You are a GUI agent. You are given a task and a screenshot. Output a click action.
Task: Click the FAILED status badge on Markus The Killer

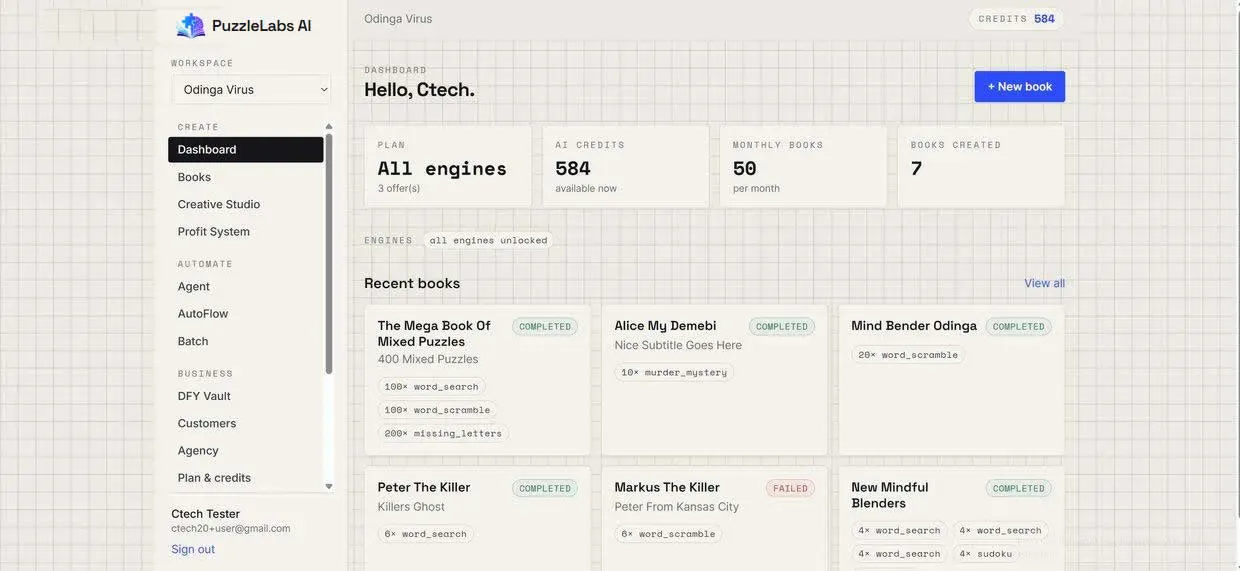[790, 489]
